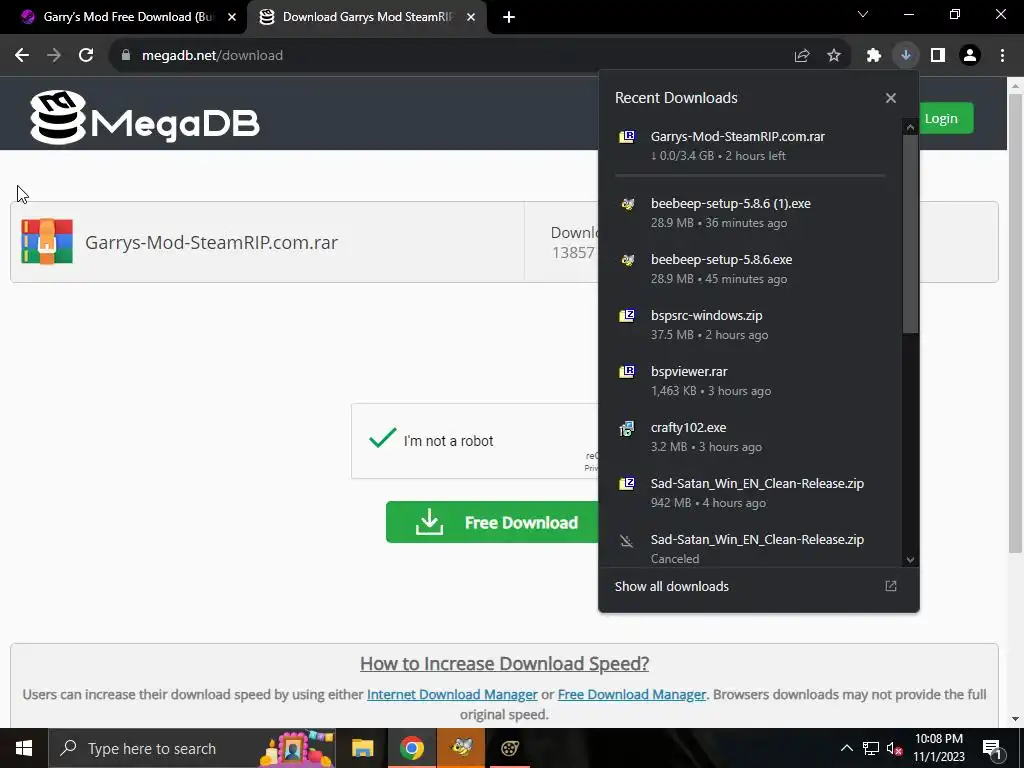Click the bspviewer.rar file icon
1024x768 pixels.
(627, 372)
